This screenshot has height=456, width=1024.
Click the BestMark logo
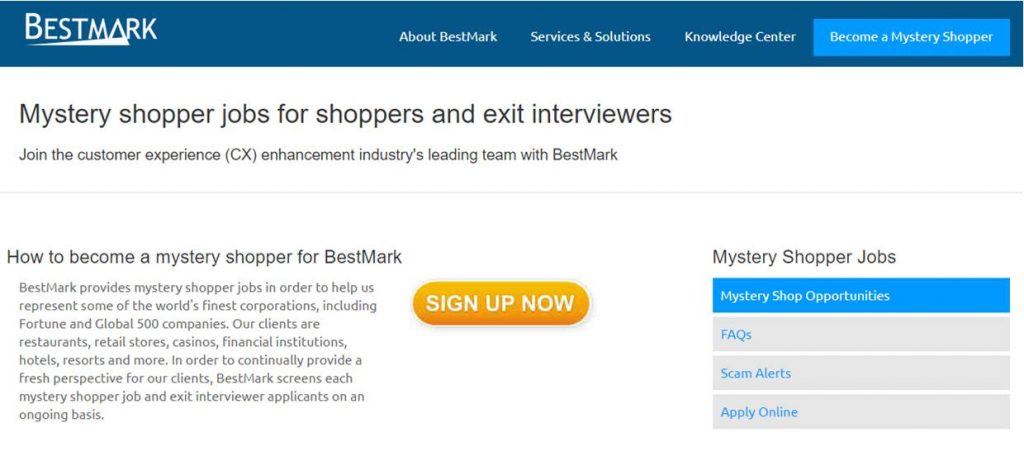coord(91,30)
